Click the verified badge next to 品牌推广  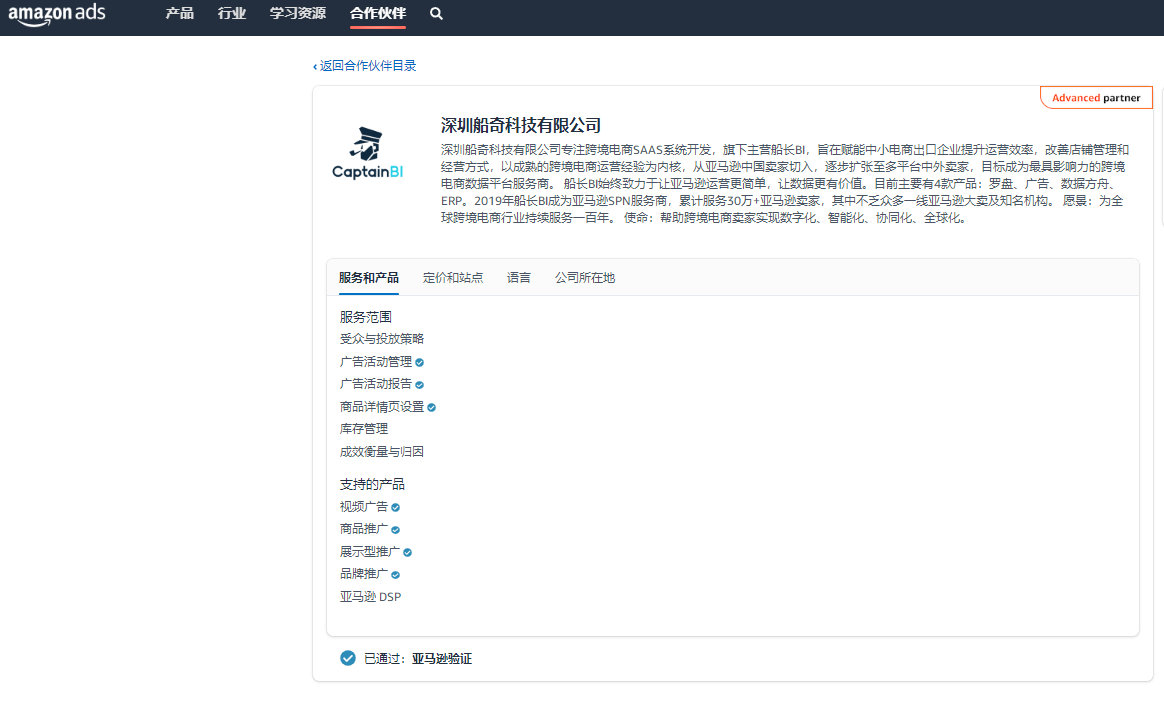(x=394, y=574)
